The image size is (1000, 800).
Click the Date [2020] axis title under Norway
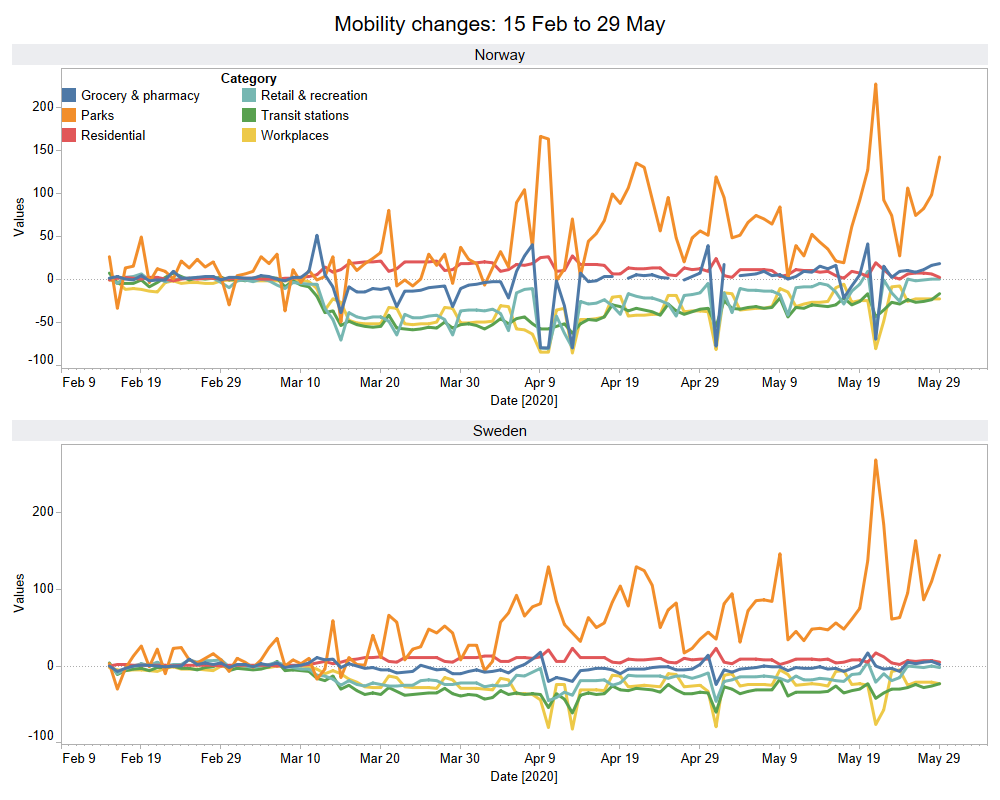pyautogui.click(x=524, y=400)
